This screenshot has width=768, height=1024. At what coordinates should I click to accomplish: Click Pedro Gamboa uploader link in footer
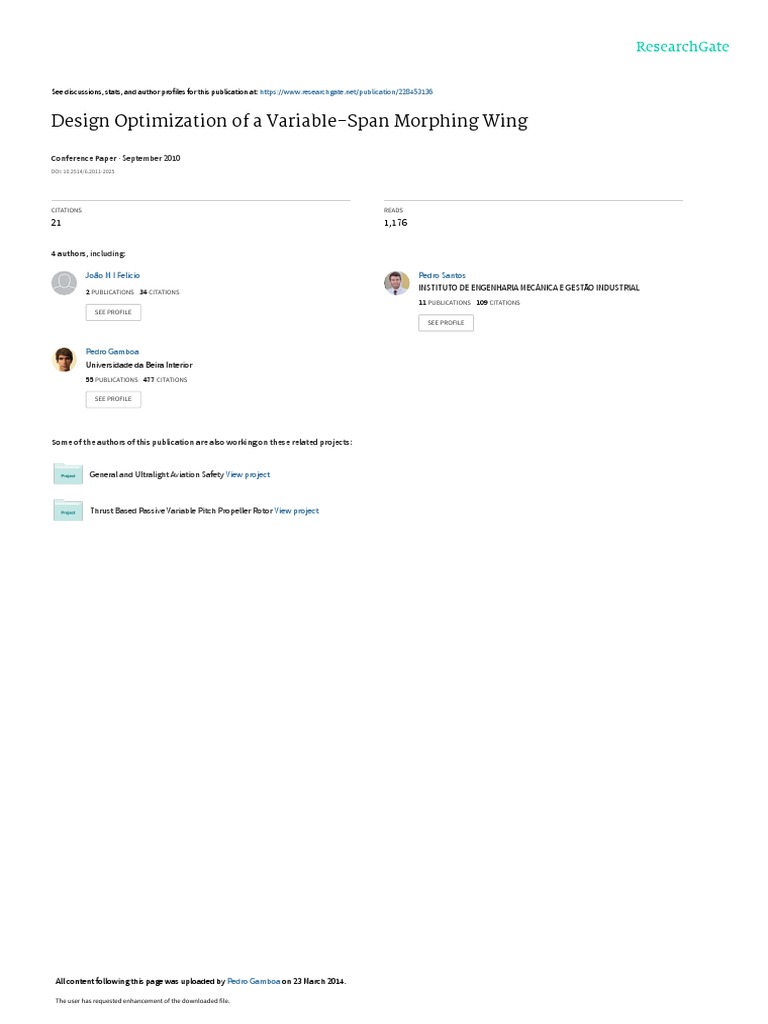pos(253,981)
